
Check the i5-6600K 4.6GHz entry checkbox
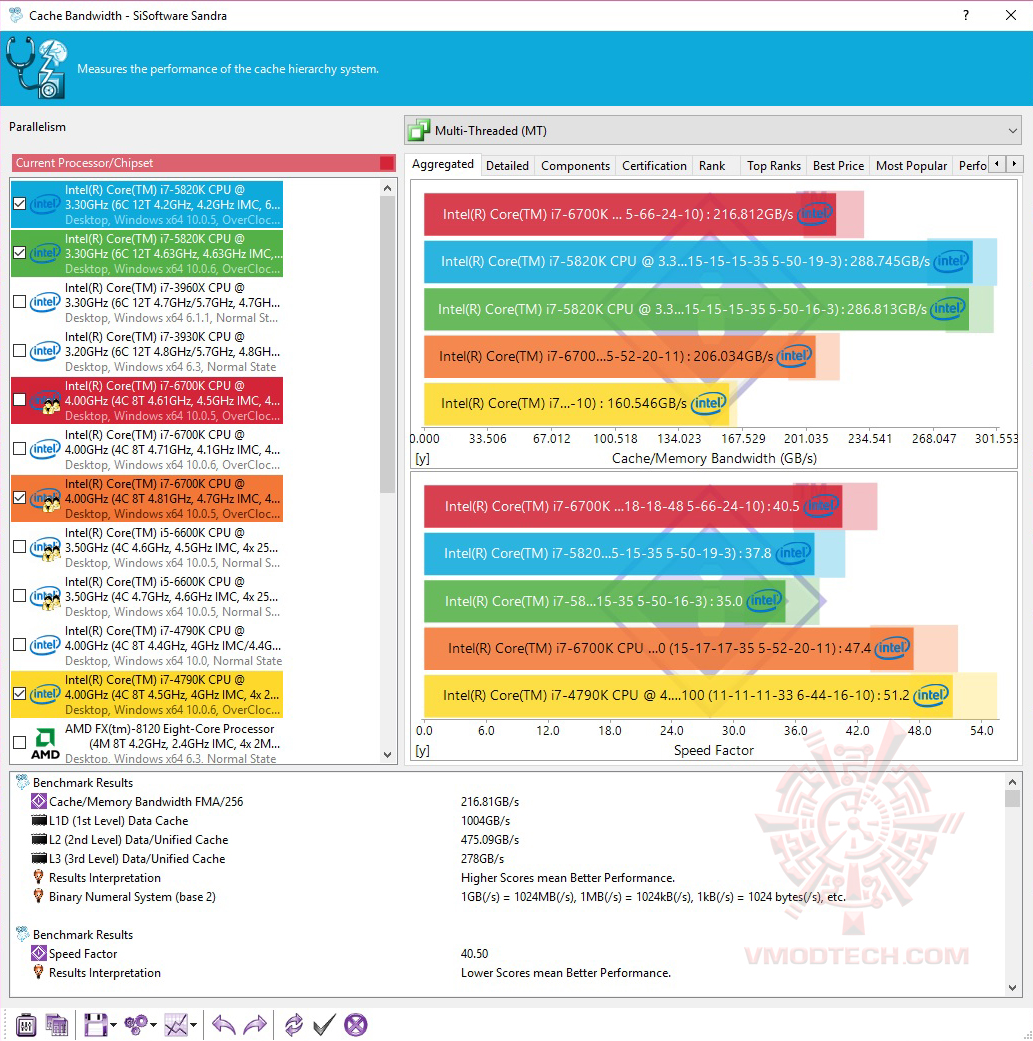[20, 547]
